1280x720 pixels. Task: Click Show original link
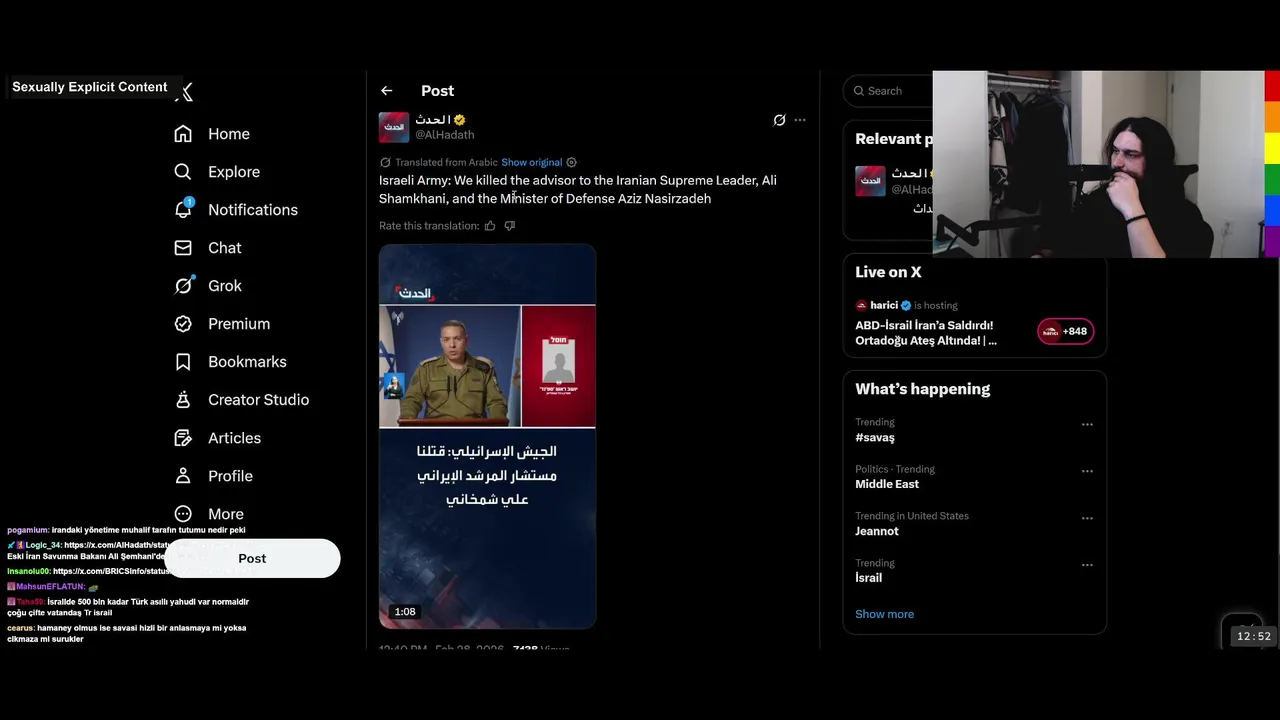[x=531, y=162]
